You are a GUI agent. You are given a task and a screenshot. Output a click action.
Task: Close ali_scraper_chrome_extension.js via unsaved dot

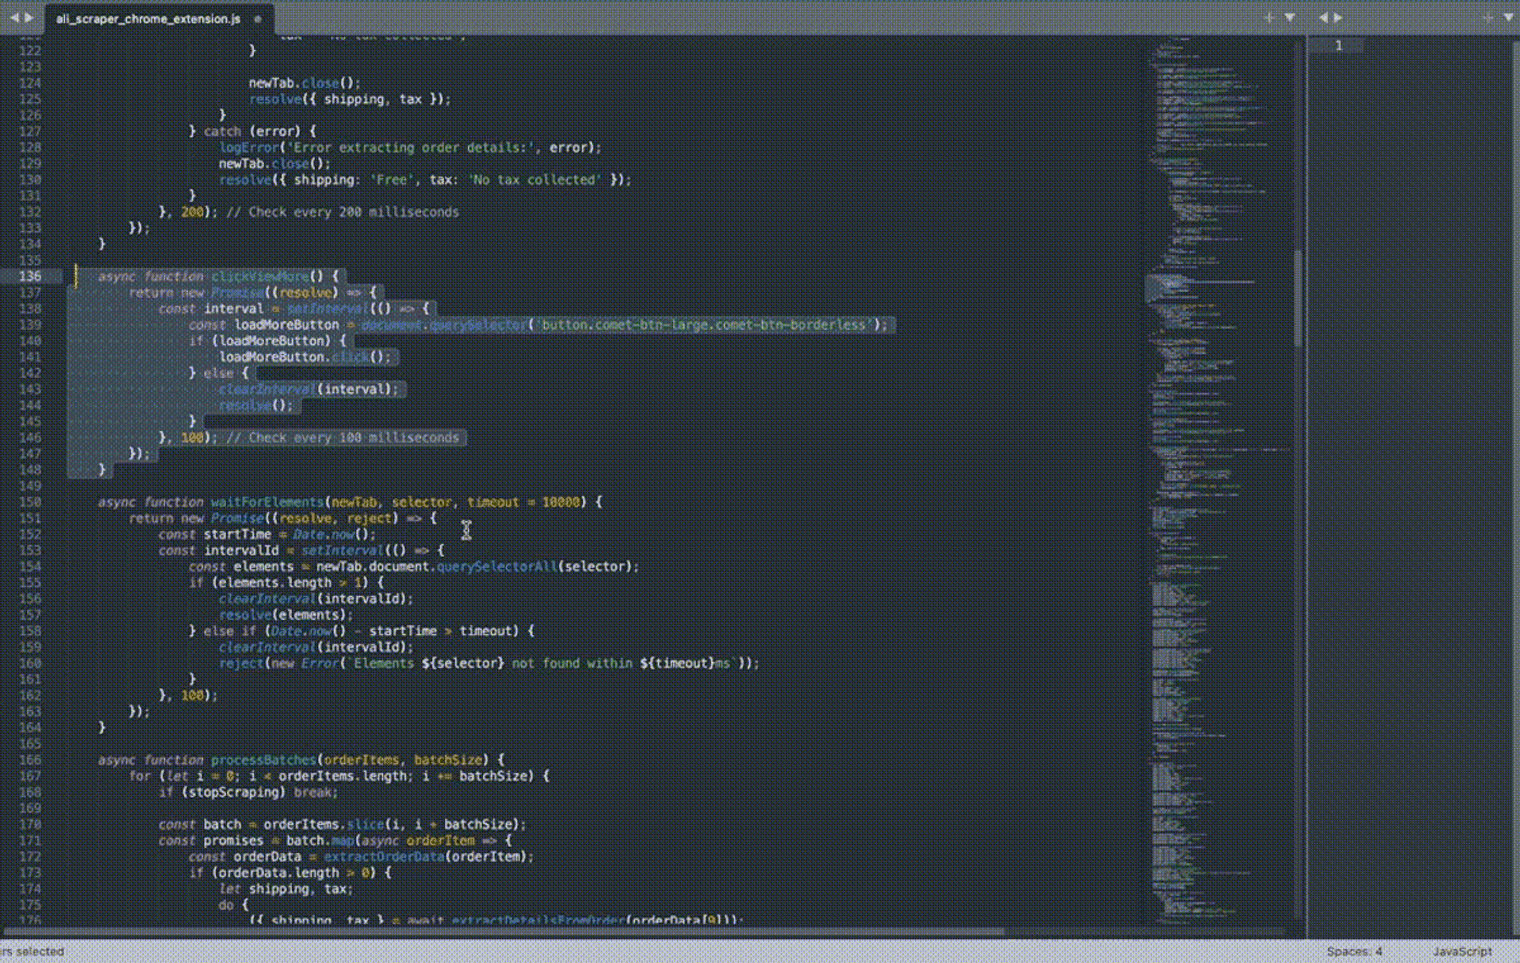point(258,18)
